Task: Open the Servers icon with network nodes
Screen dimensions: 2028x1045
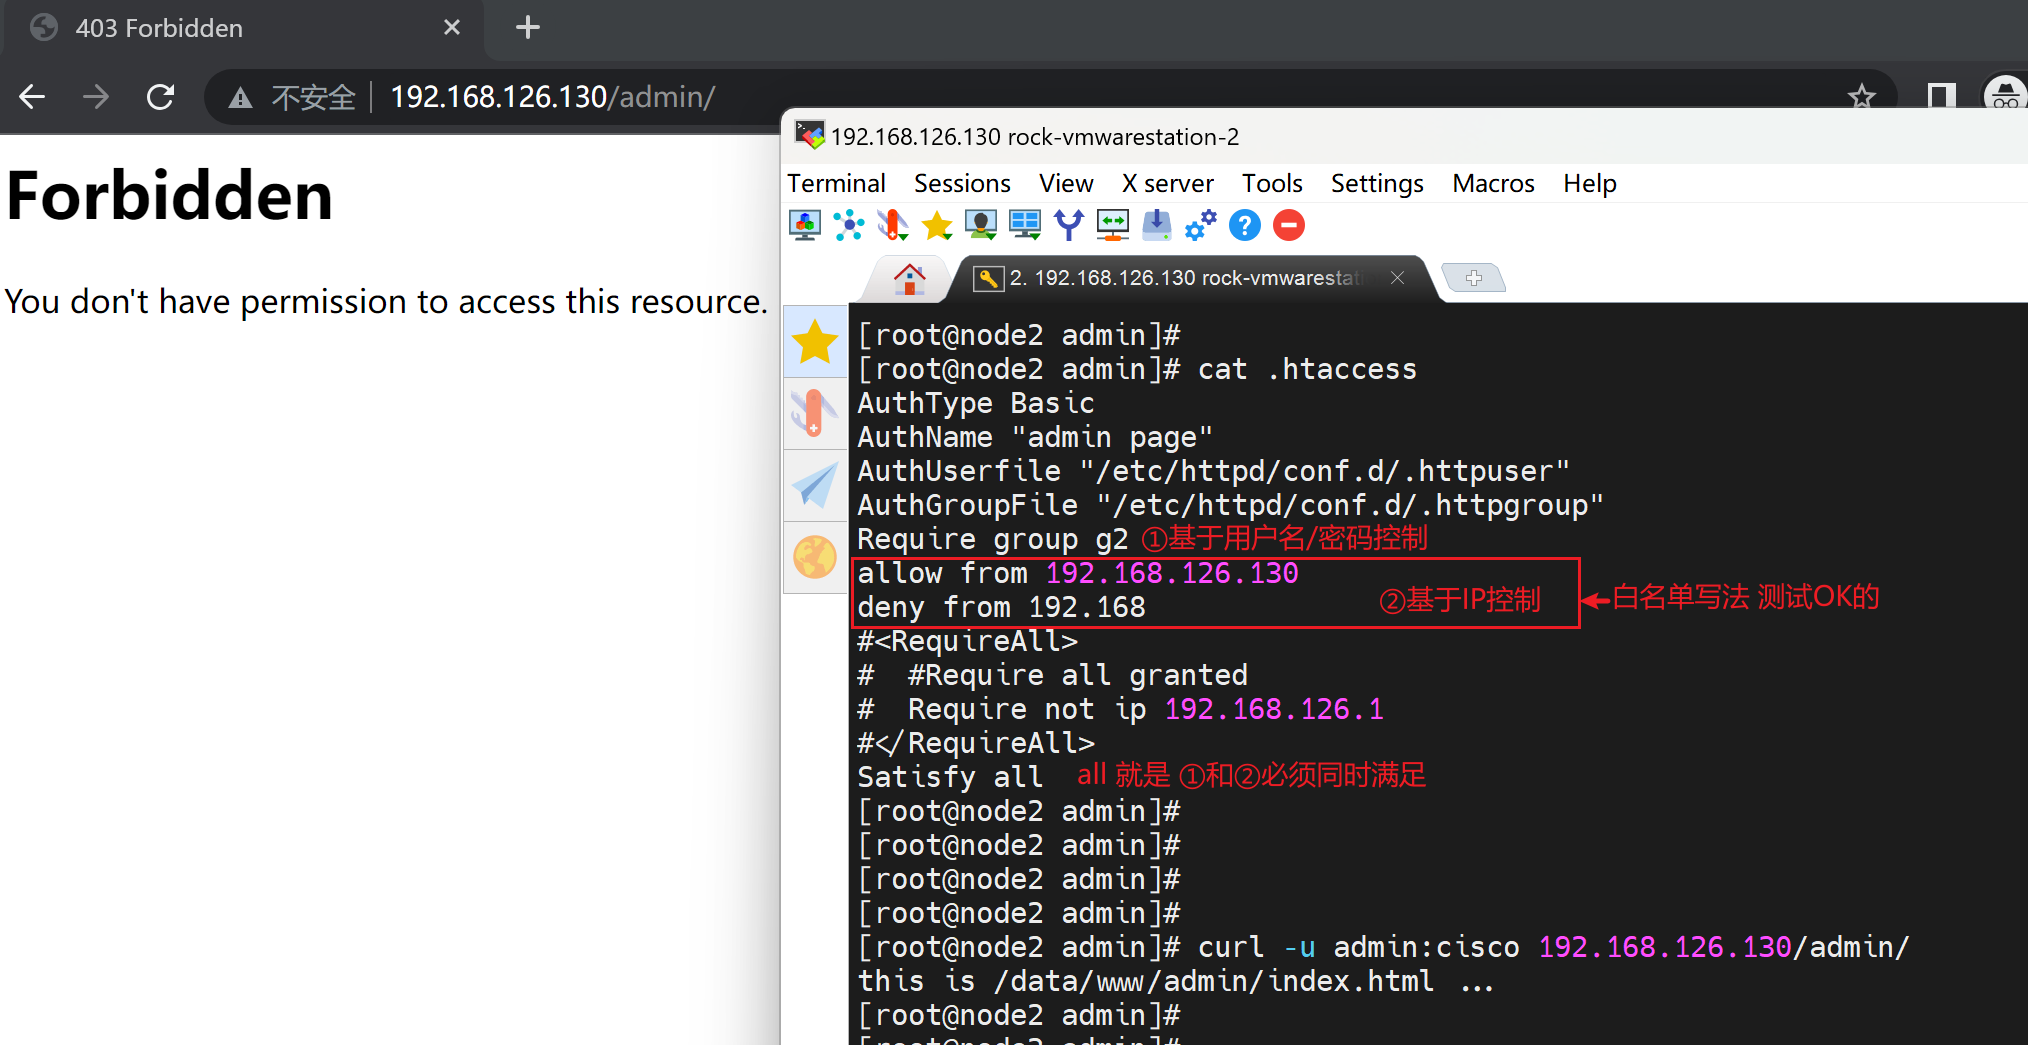Action: (849, 225)
